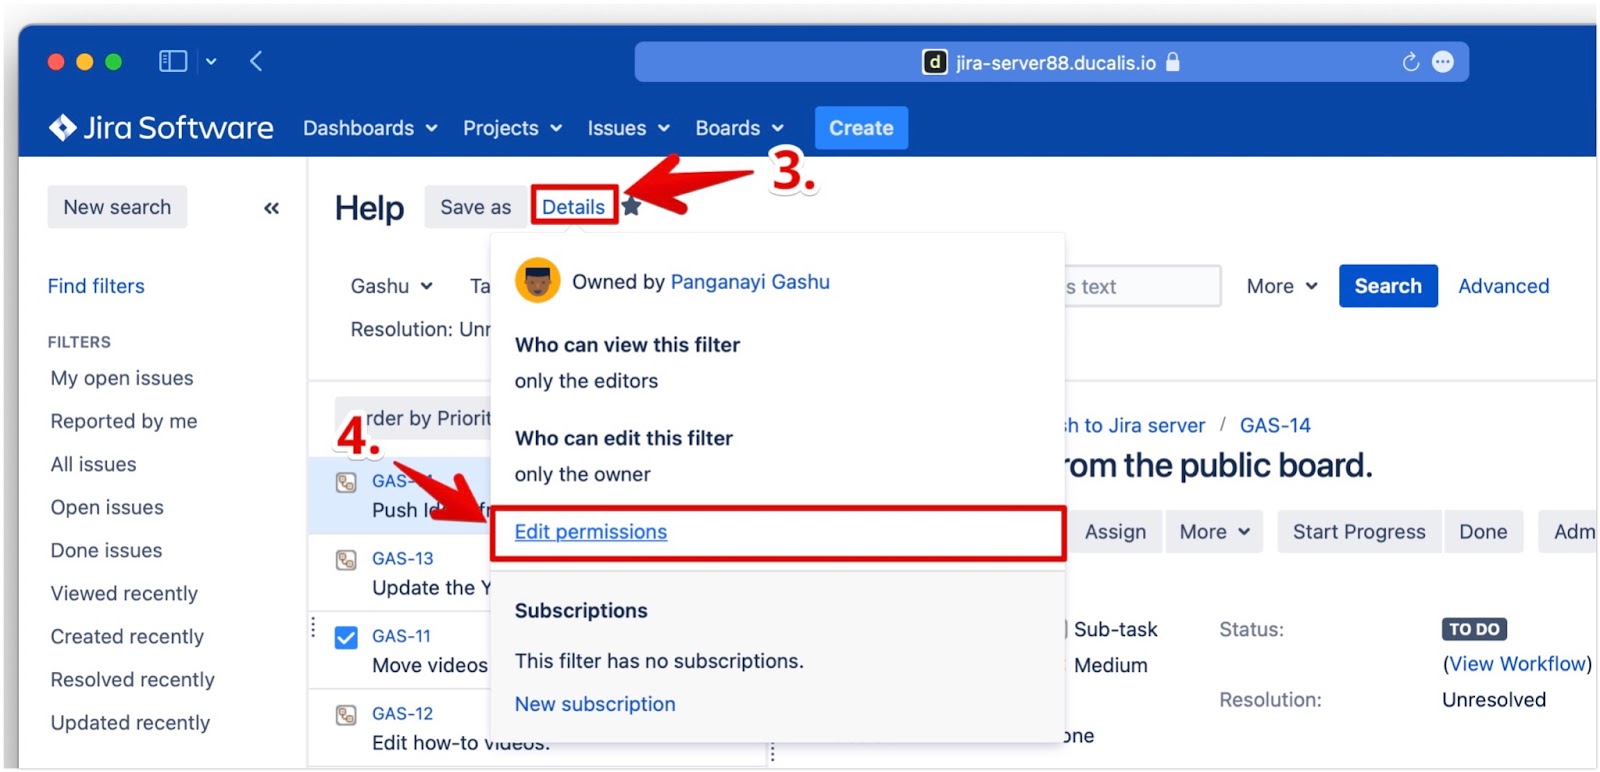Click the ducalis site favicon in address bar

click(934, 62)
